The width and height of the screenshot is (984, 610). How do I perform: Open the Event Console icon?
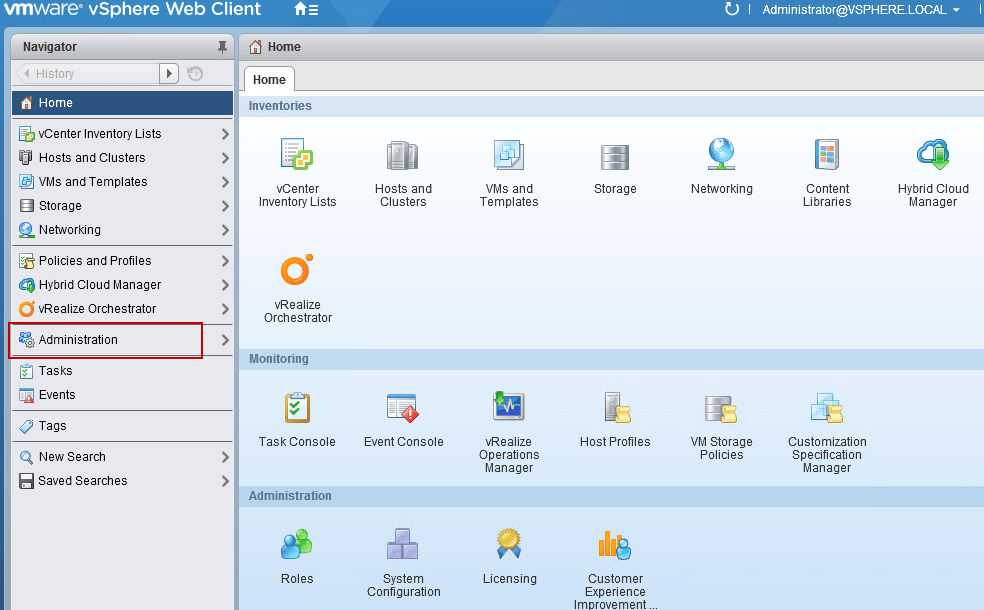pyautogui.click(x=403, y=408)
